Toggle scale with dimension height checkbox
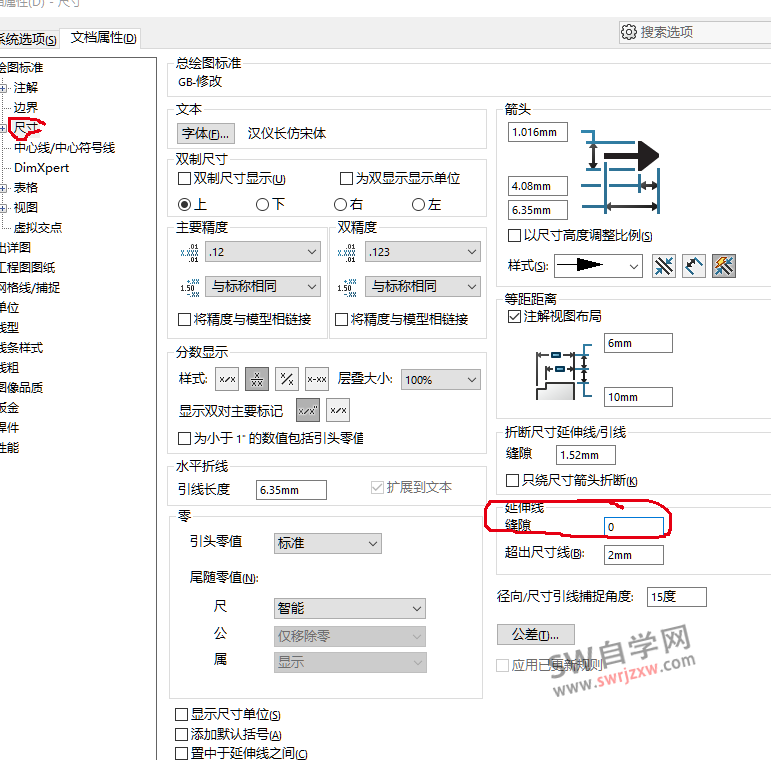This screenshot has height=760, width=771. [514, 235]
